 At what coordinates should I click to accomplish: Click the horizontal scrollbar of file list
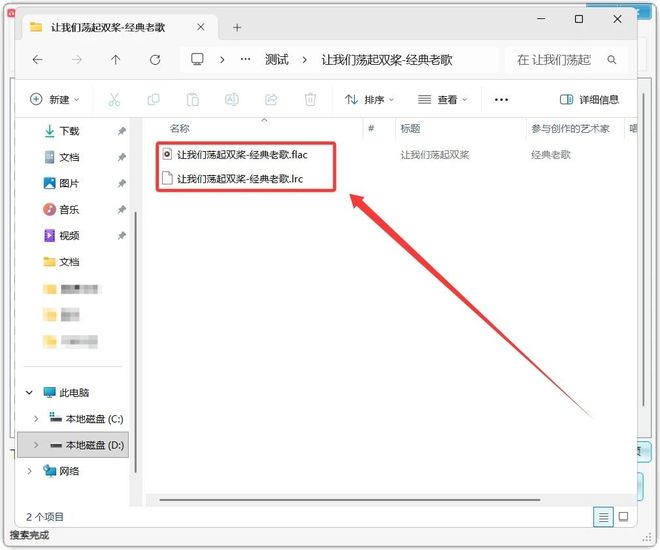(350, 500)
